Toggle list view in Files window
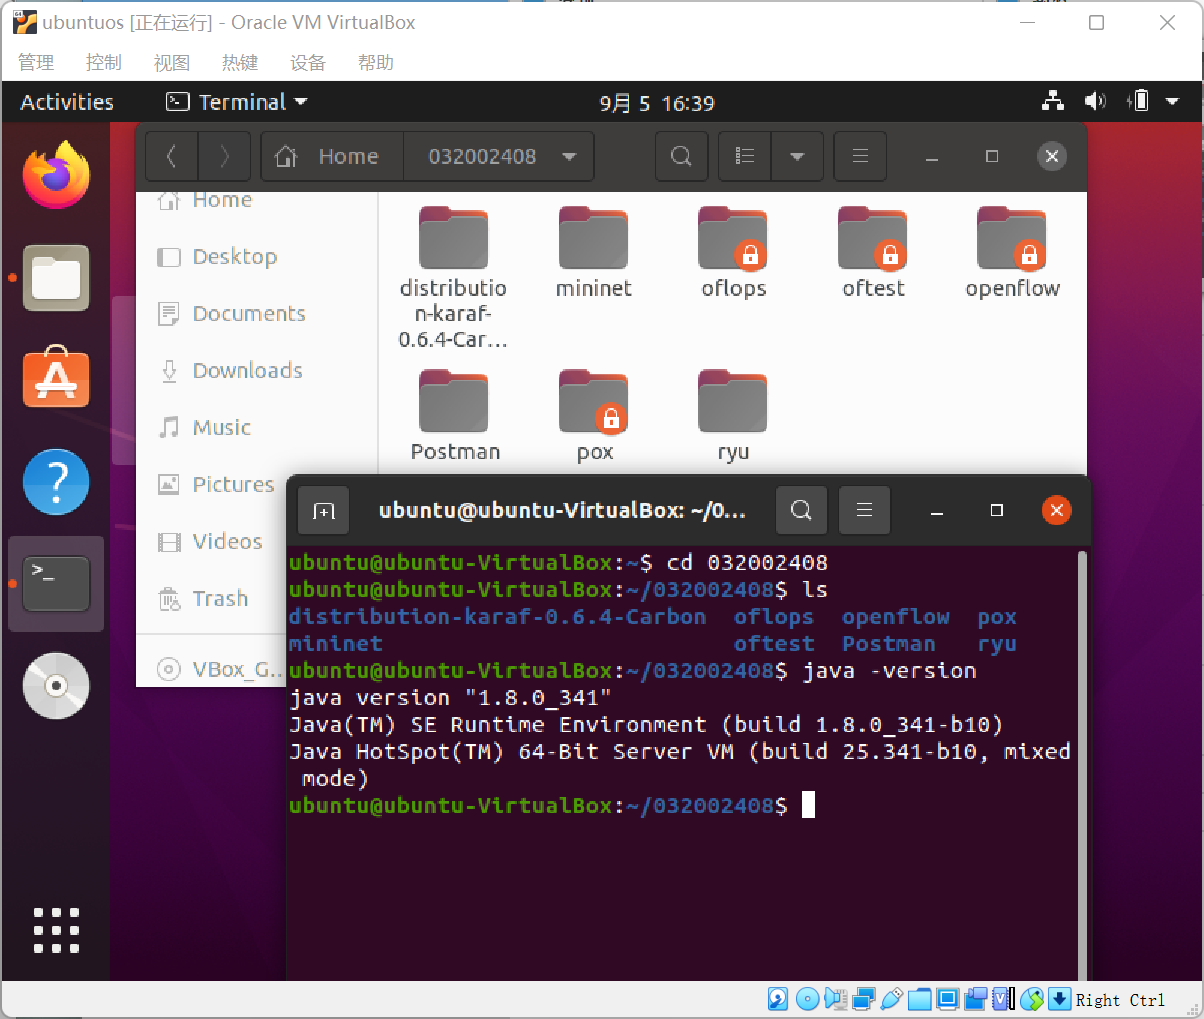 [x=745, y=156]
